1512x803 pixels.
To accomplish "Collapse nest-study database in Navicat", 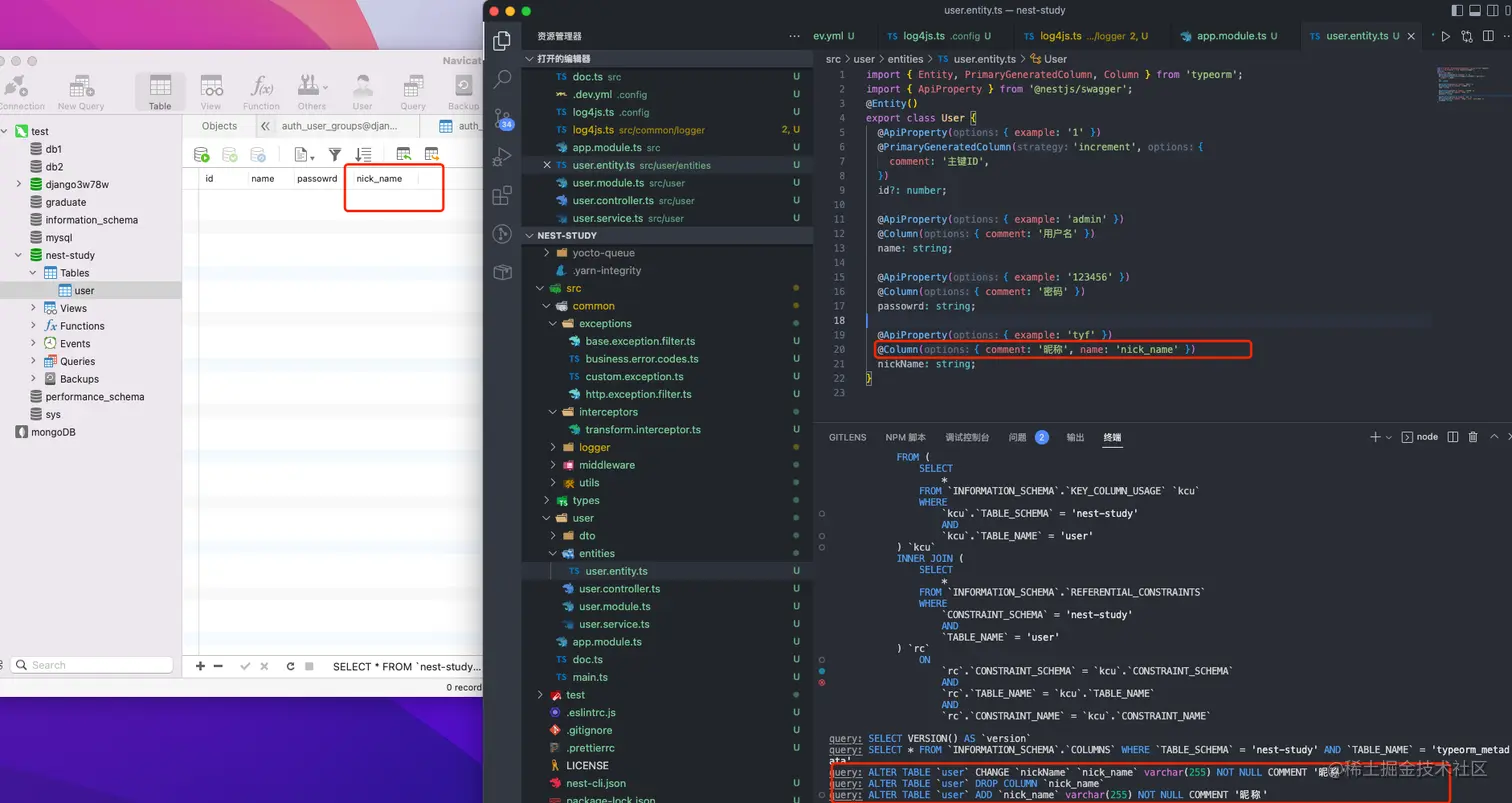I will 19,255.
